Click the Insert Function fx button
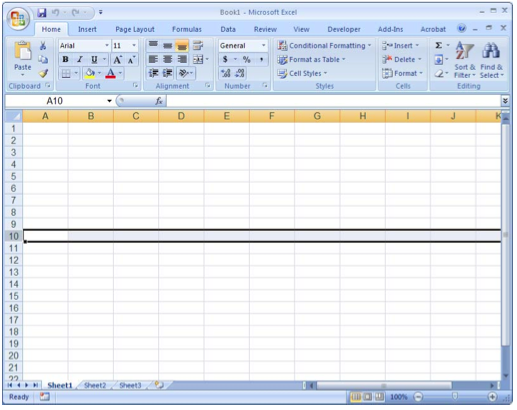This screenshot has height=410, width=517. [159, 101]
